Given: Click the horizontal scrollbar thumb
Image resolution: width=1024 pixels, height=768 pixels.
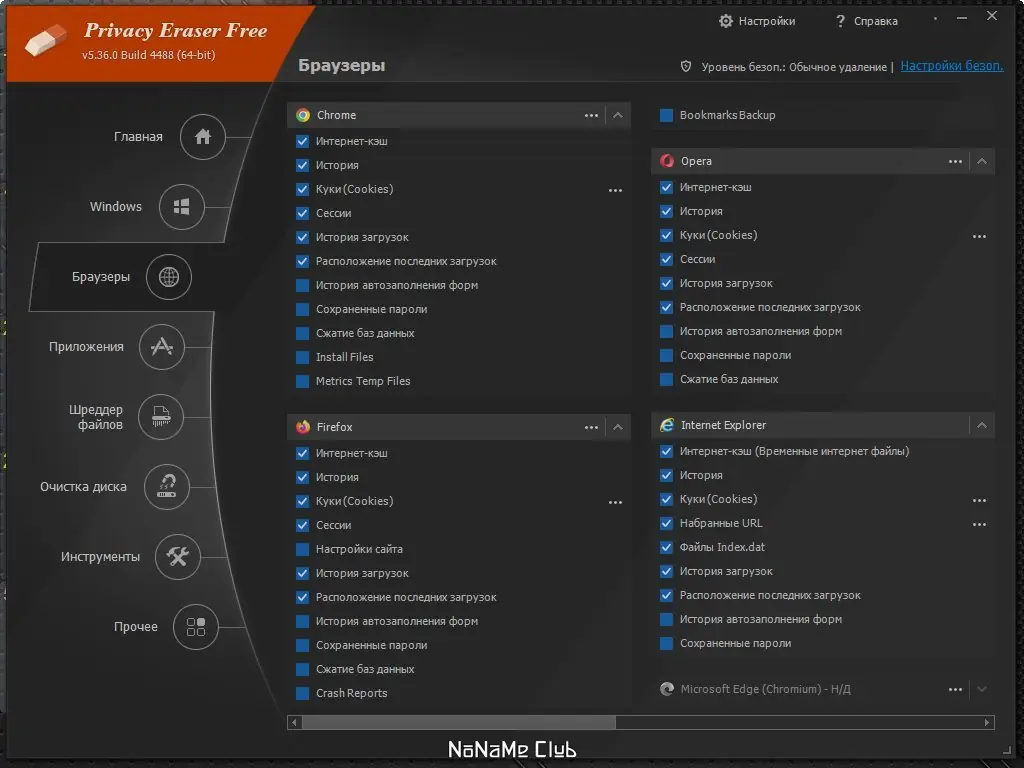Looking at the screenshot, I should (458, 722).
